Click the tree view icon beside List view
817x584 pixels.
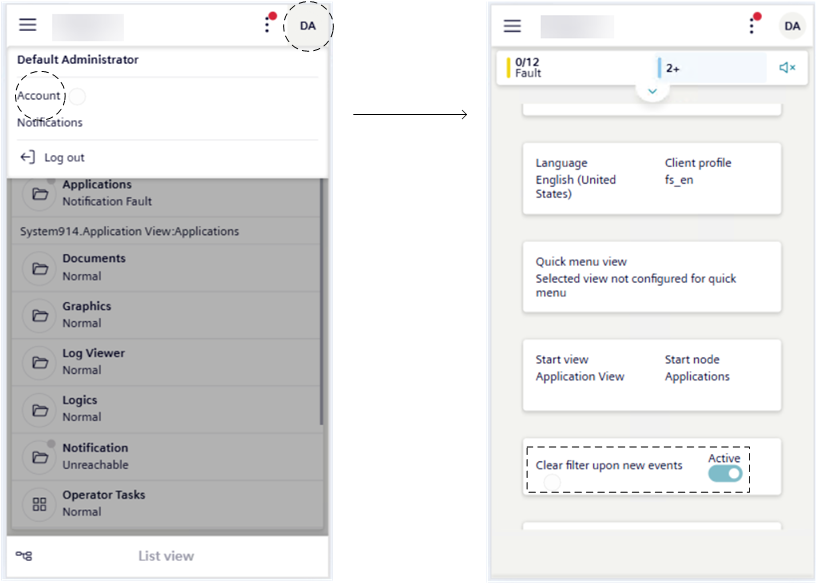(x=25, y=556)
